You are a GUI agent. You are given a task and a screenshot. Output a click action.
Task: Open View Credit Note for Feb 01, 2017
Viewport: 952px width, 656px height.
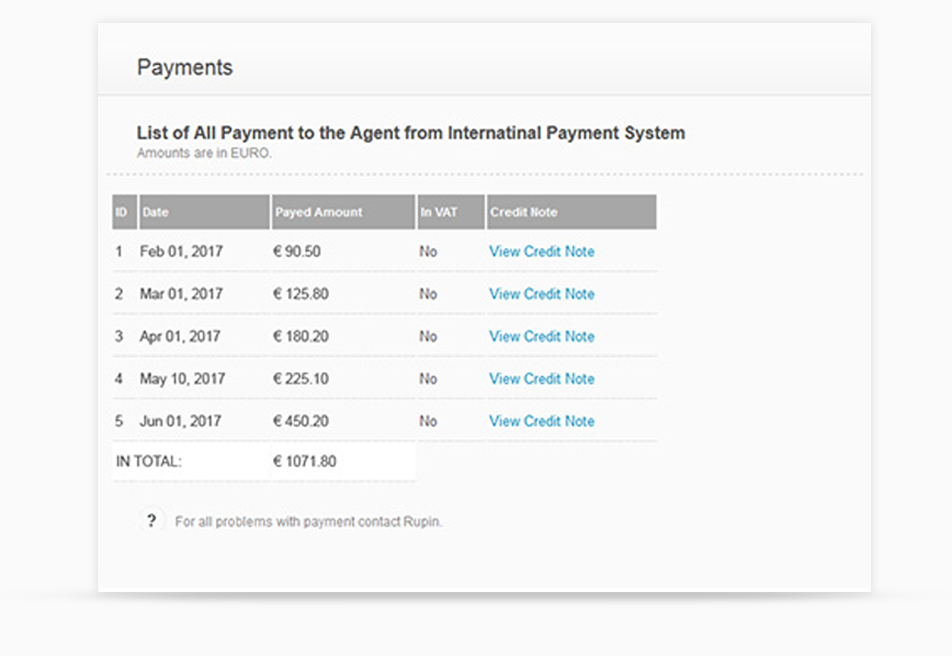click(542, 251)
